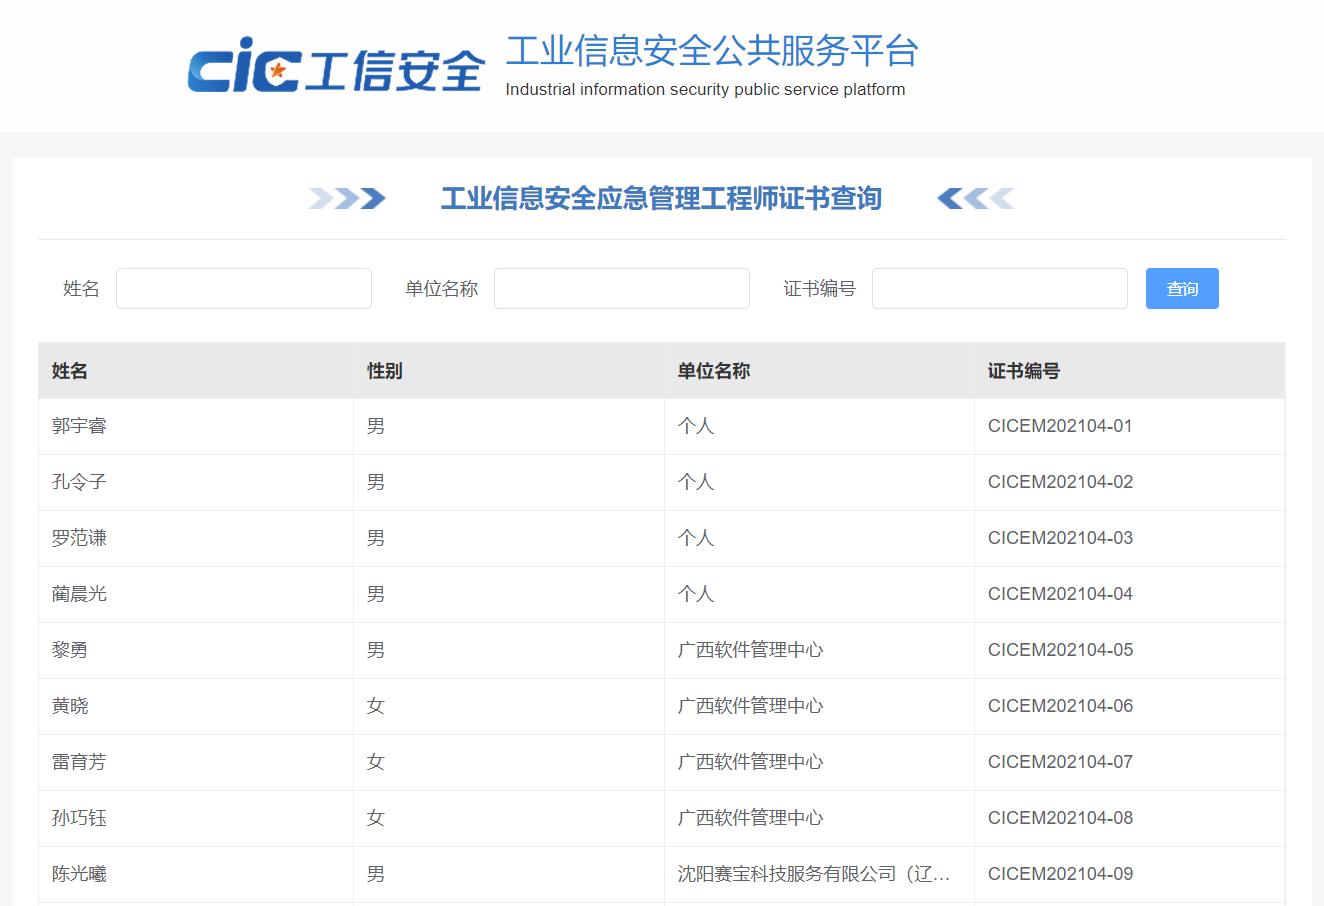
Task: Select the name cell 罗范谦
Action: [x=79, y=538]
